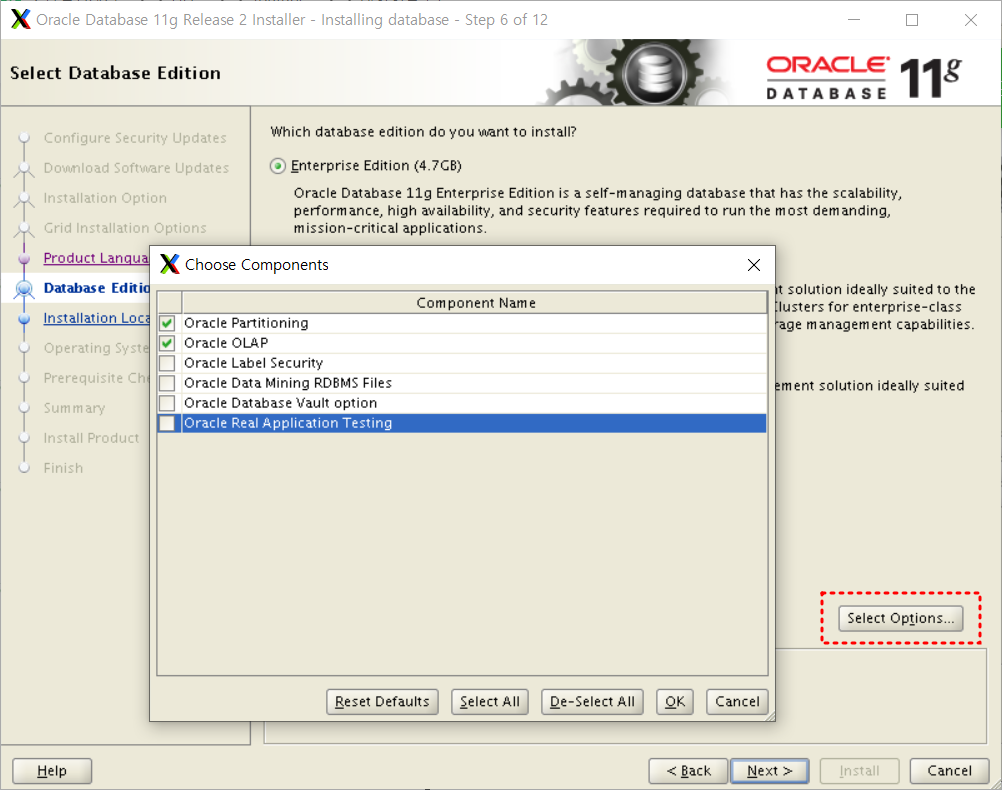Tick the Oracle Database Vault option checkbox
Screen dimensions: 1002x790
tap(167, 403)
